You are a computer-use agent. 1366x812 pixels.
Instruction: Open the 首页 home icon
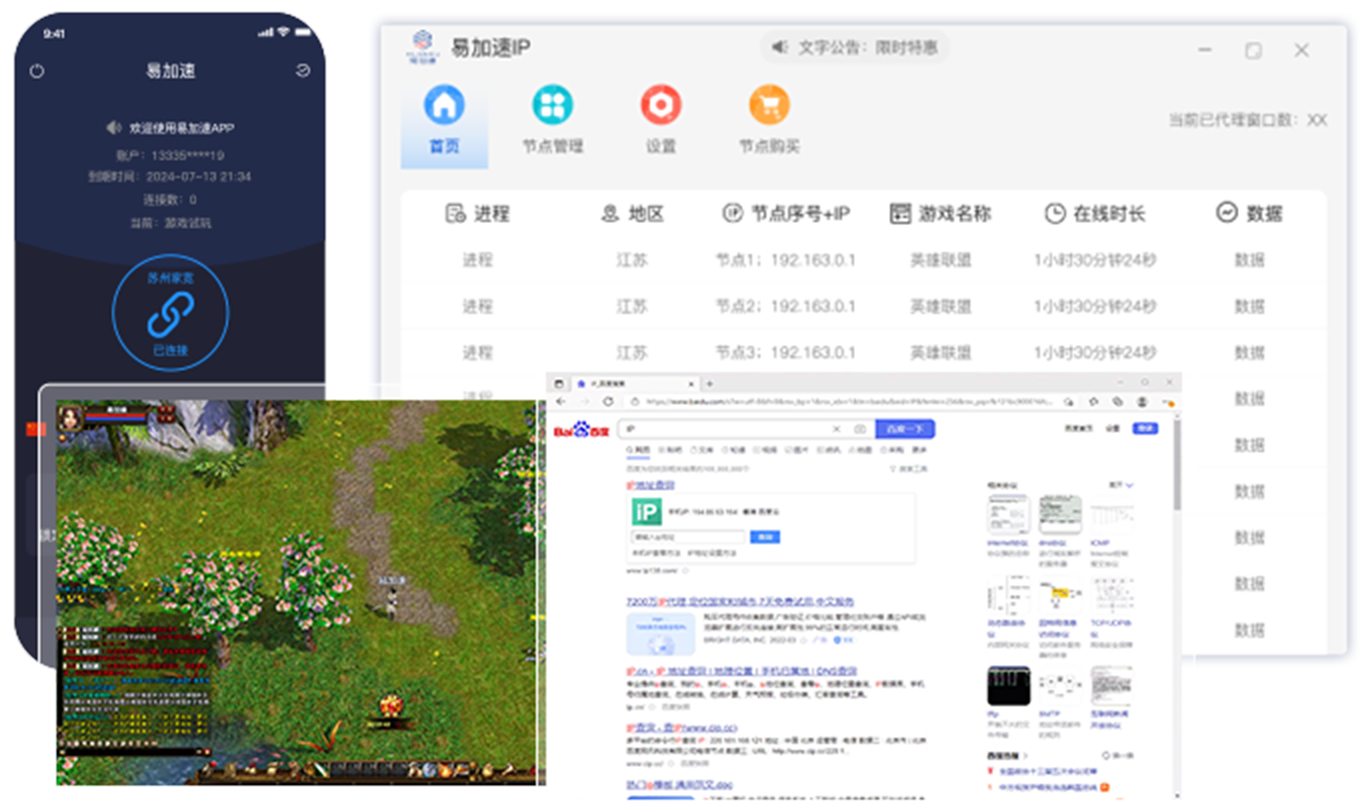[444, 105]
